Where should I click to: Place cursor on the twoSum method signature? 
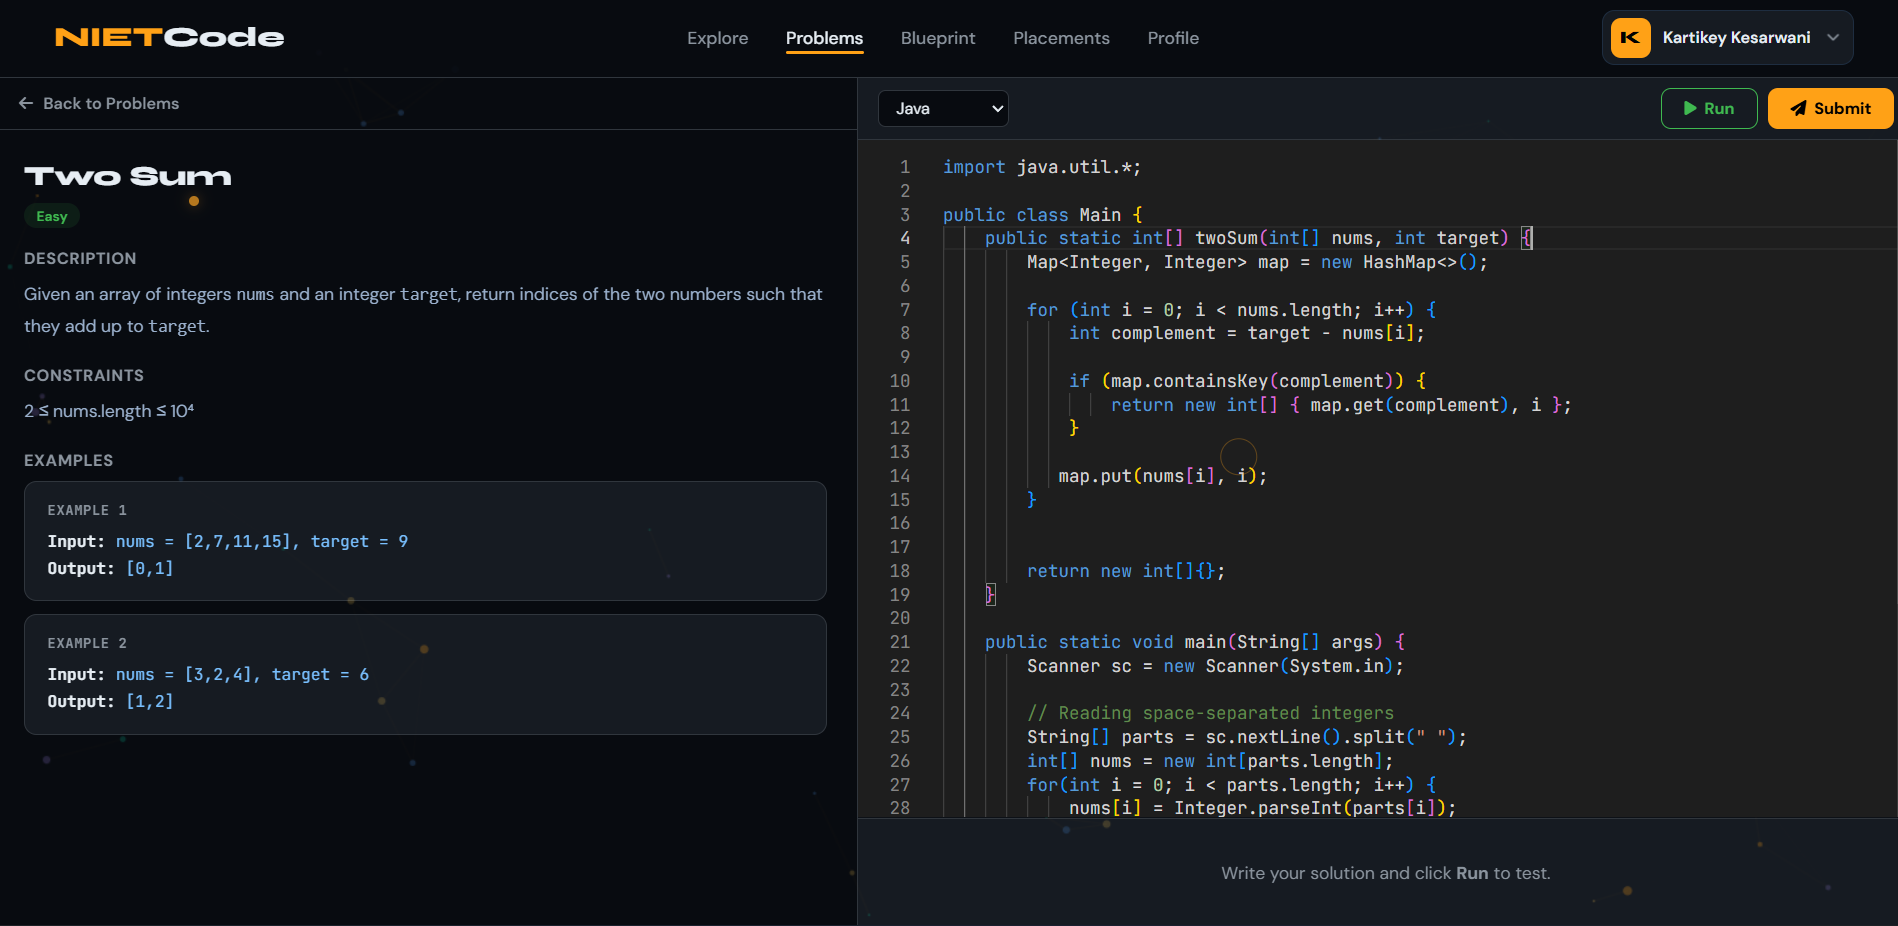1258,238
